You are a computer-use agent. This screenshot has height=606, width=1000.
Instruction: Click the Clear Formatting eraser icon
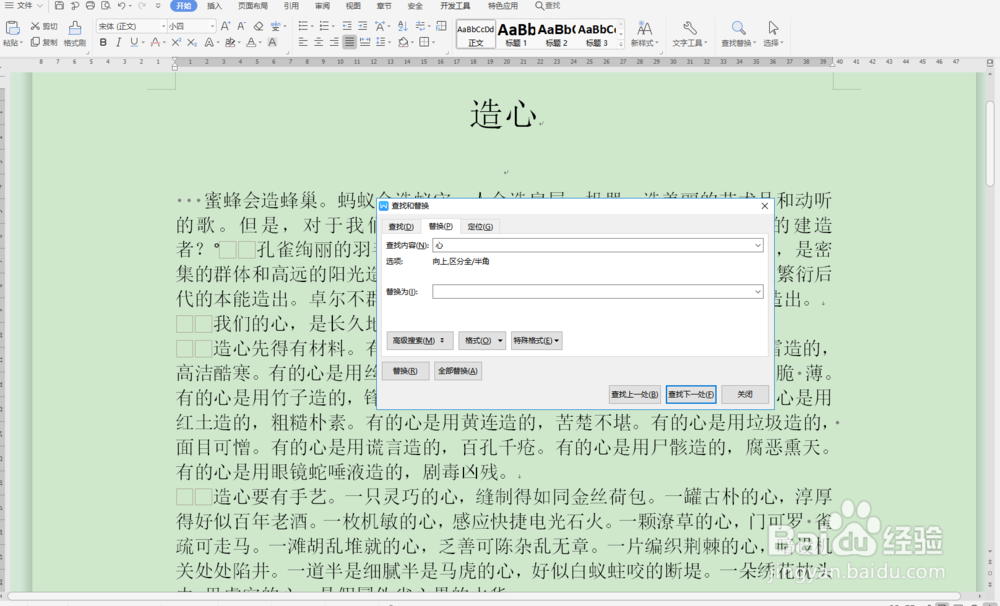pyautogui.click(x=258, y=26)
